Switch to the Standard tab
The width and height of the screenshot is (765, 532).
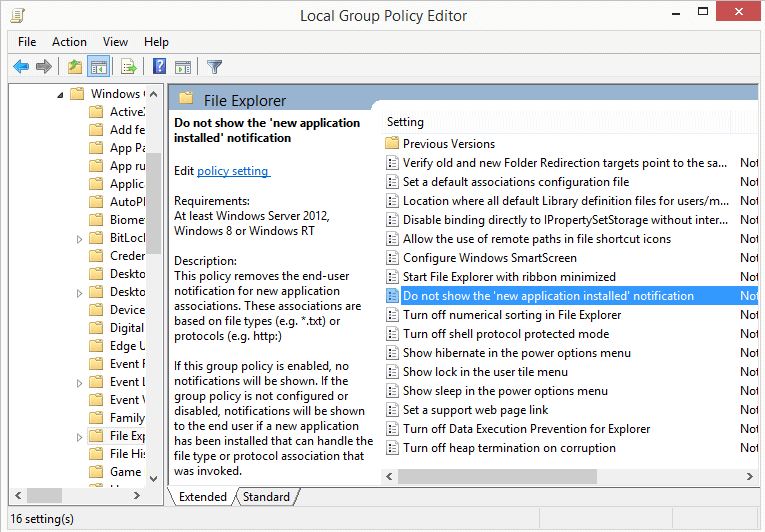point(266,497)
